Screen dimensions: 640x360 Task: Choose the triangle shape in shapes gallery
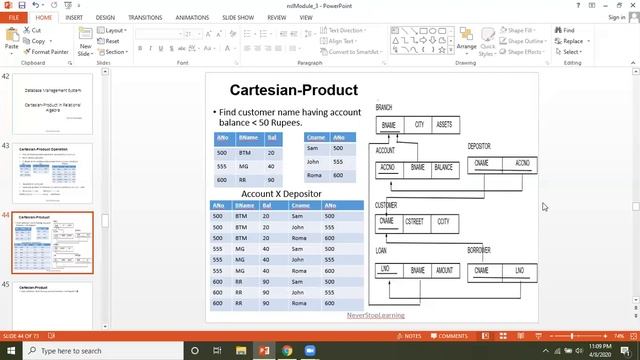pyautogui.click(x=396, y=40)
